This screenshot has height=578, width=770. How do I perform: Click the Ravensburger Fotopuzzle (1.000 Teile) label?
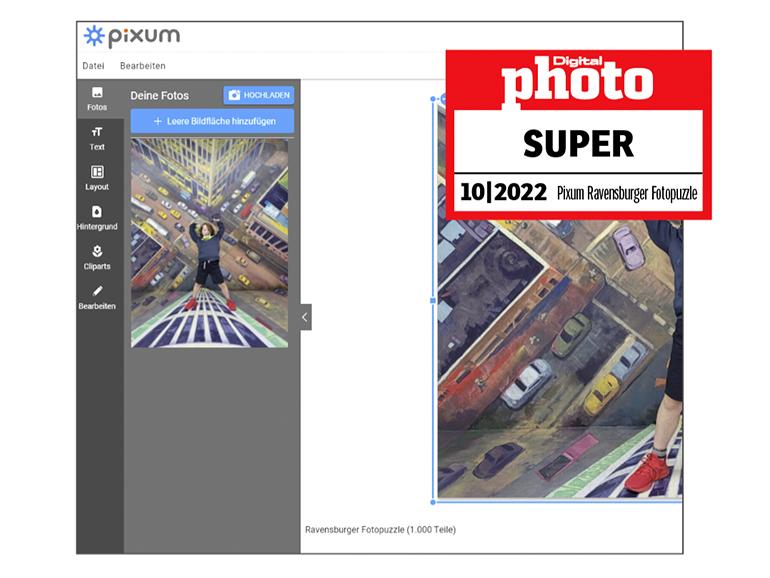(380, 530)
